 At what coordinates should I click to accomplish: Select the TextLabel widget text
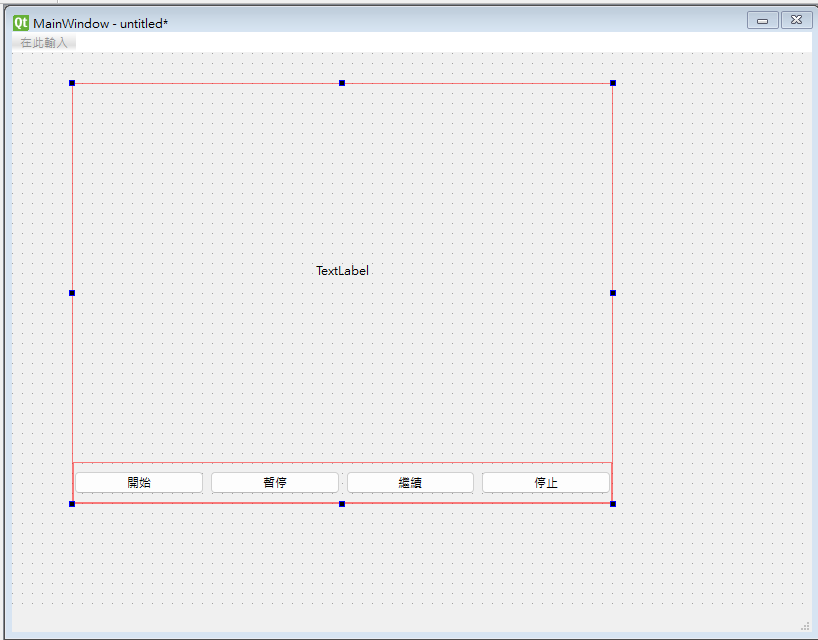pyautogui.click(x=342, y=271)
